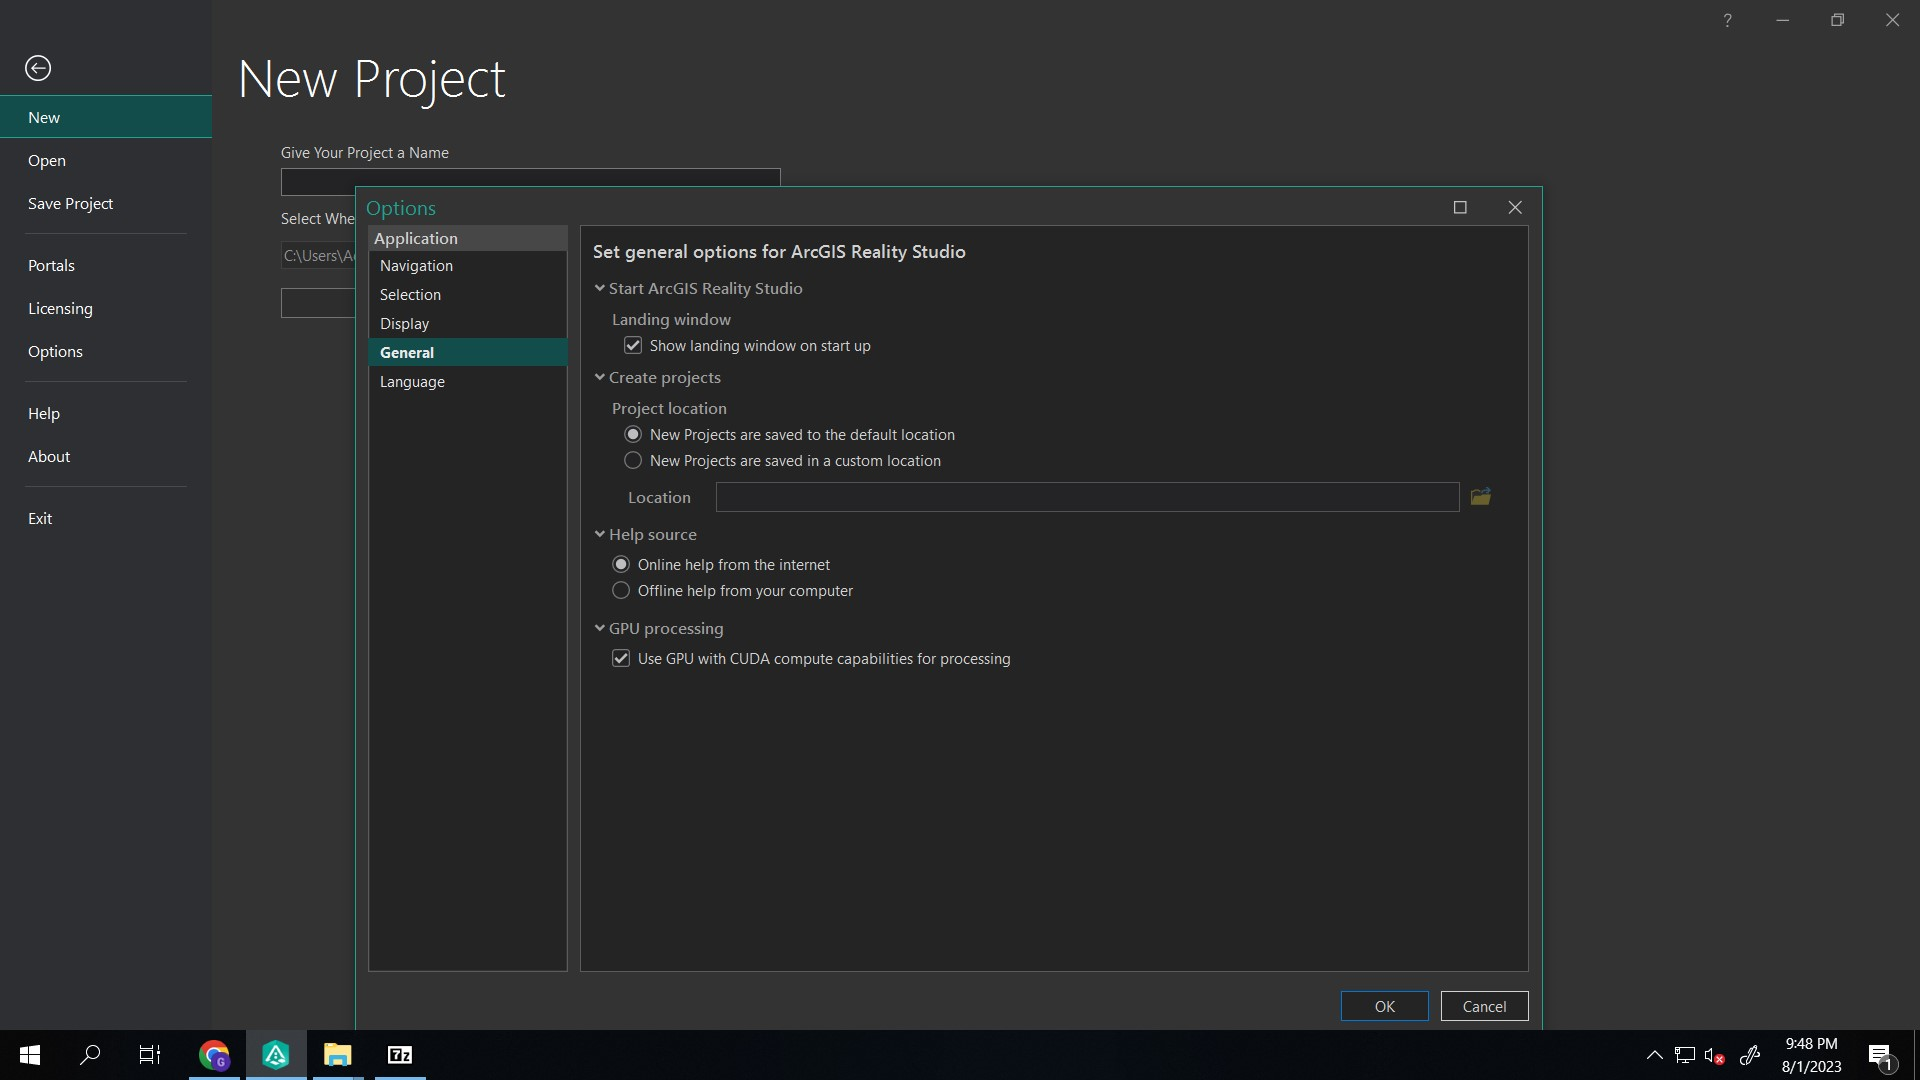1920x1080 pixels.
Task: Click the help question mark icon
Action: pos(1727,20)
